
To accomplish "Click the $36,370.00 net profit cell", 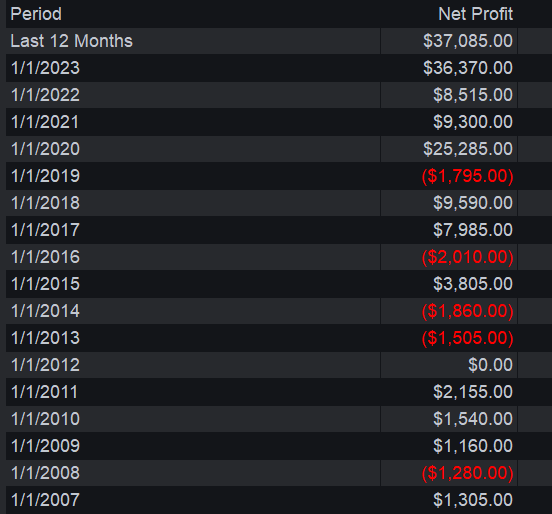I will [x=468, y=68].
